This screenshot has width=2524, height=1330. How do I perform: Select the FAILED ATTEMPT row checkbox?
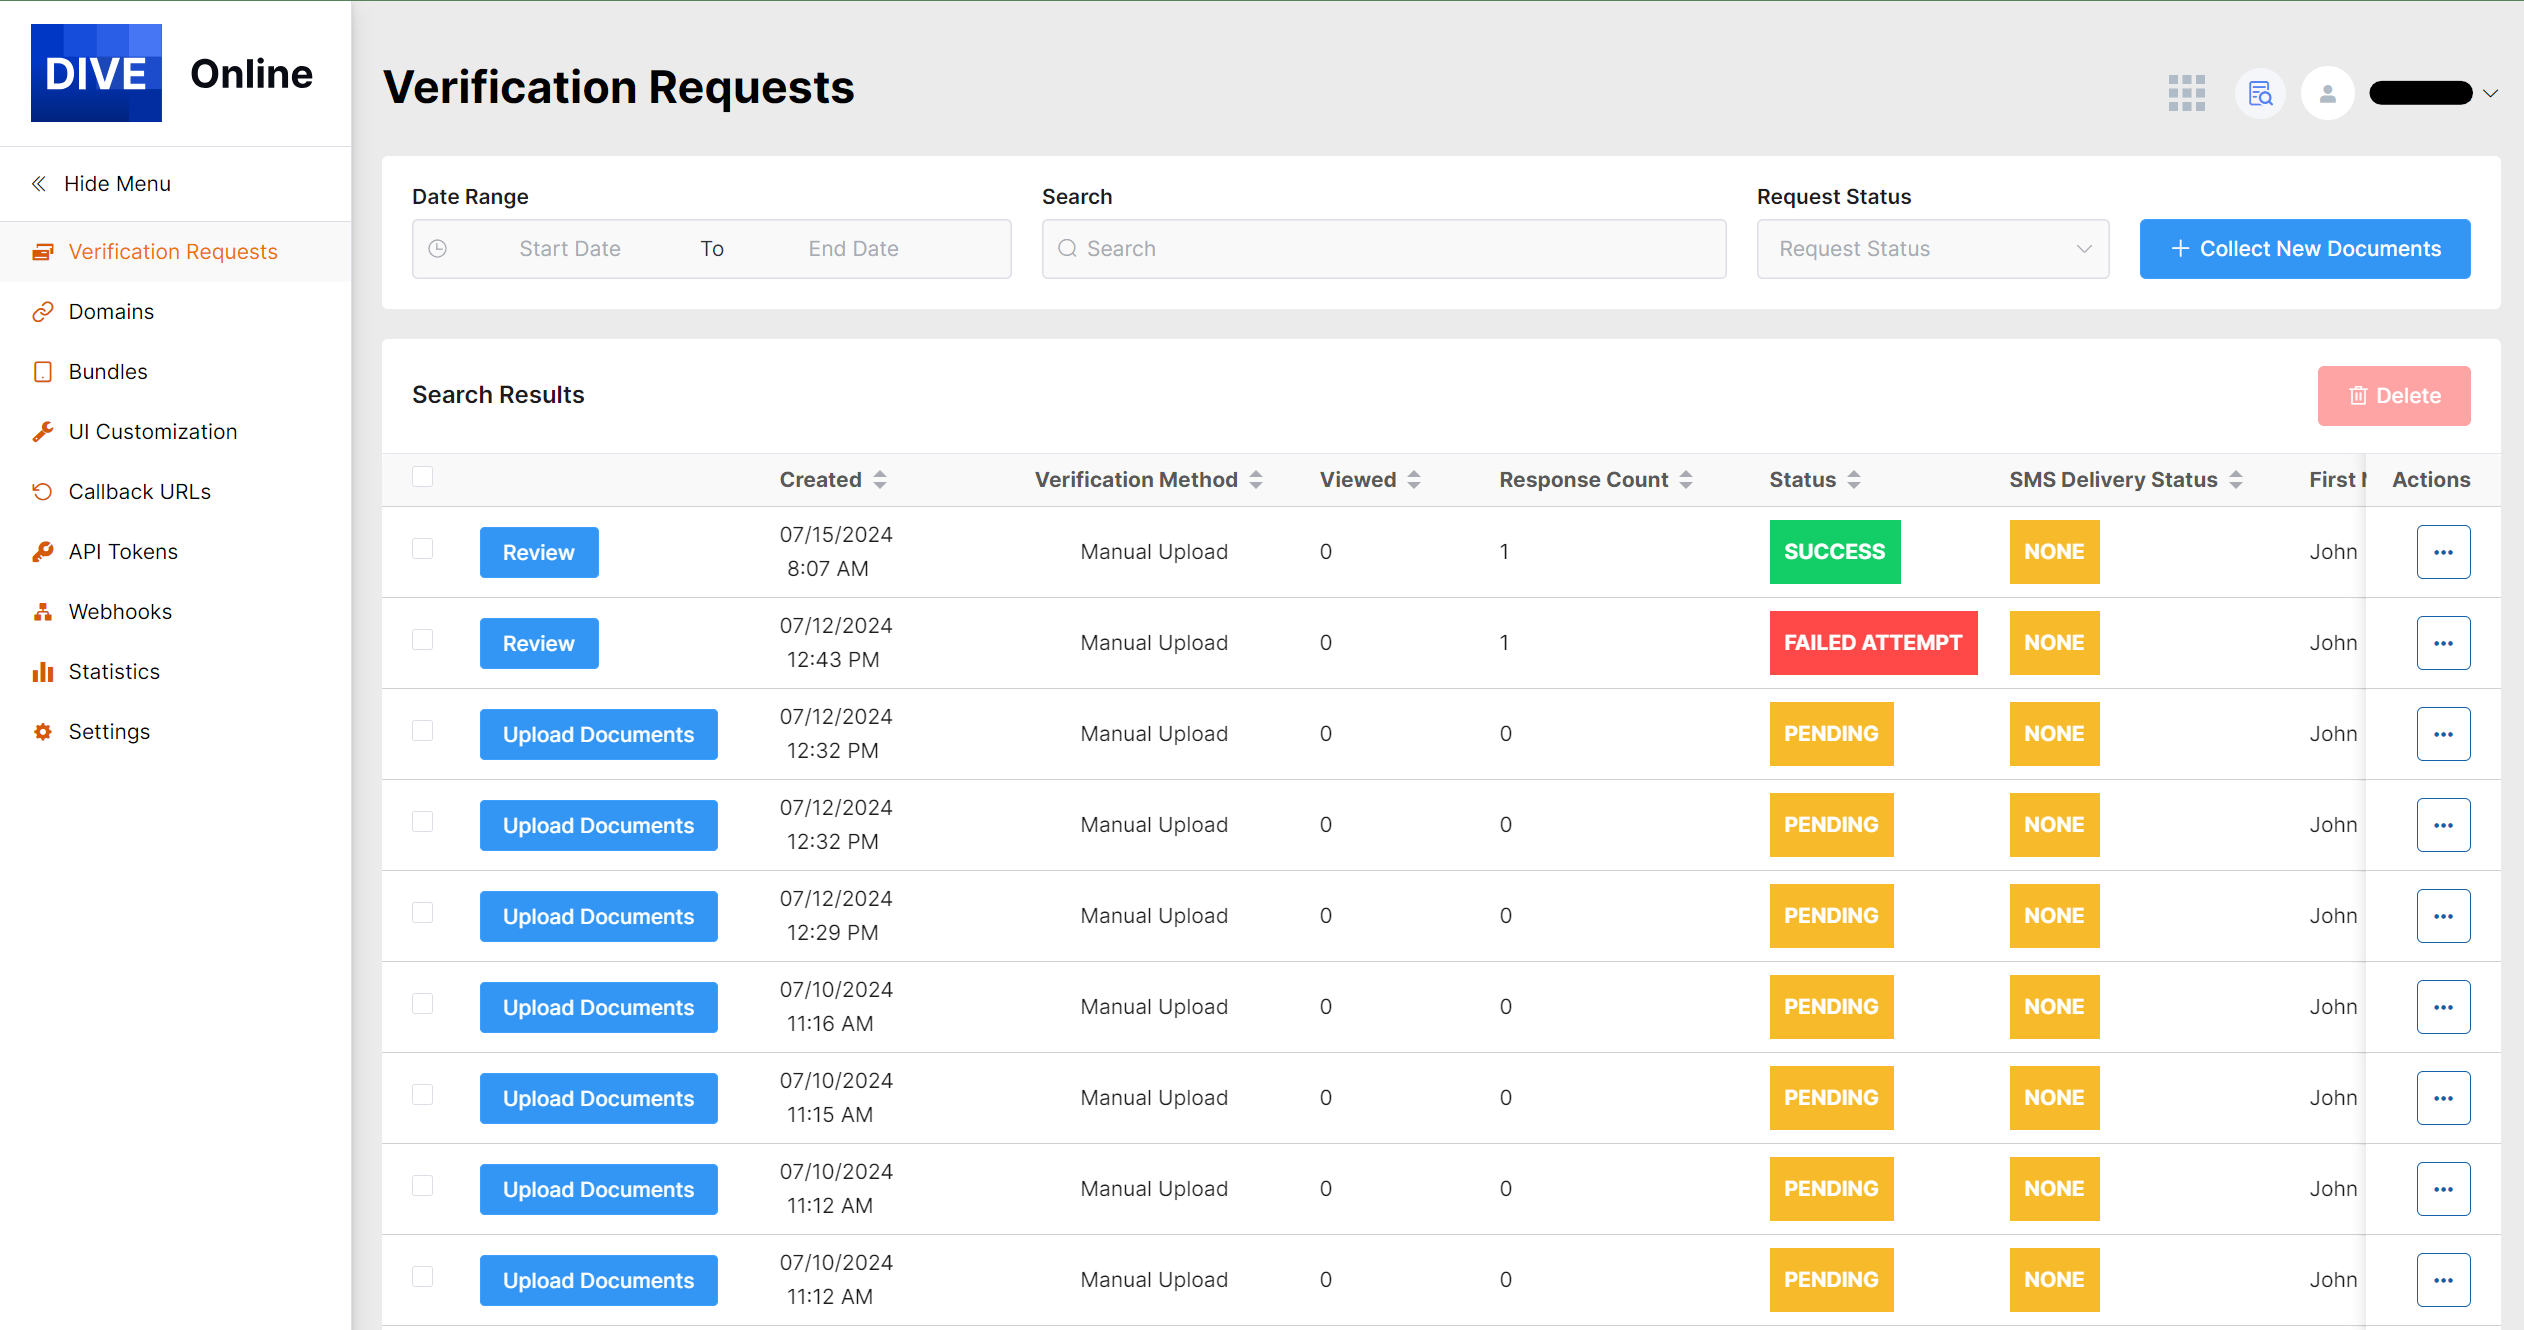(x=423, y=640)
